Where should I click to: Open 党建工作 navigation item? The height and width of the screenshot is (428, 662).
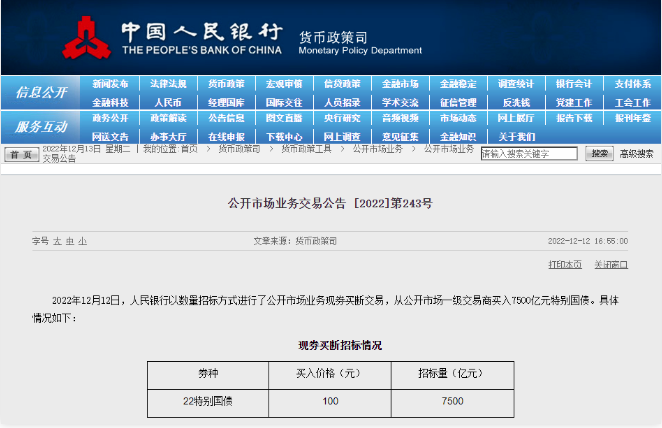574,103
